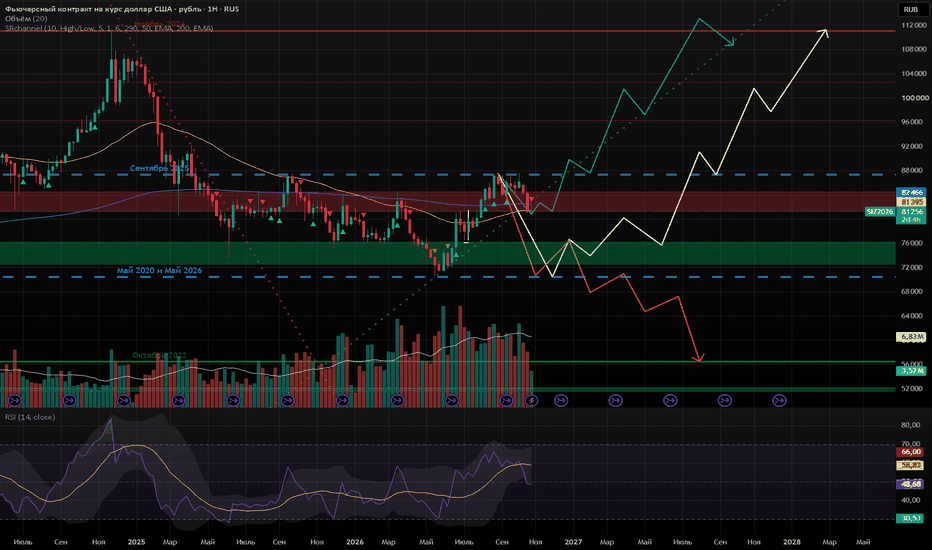Viewport: 932px width, 550px height.
Task: Open the event marker icon nearest the 2028 label
Action: (779, 401)
